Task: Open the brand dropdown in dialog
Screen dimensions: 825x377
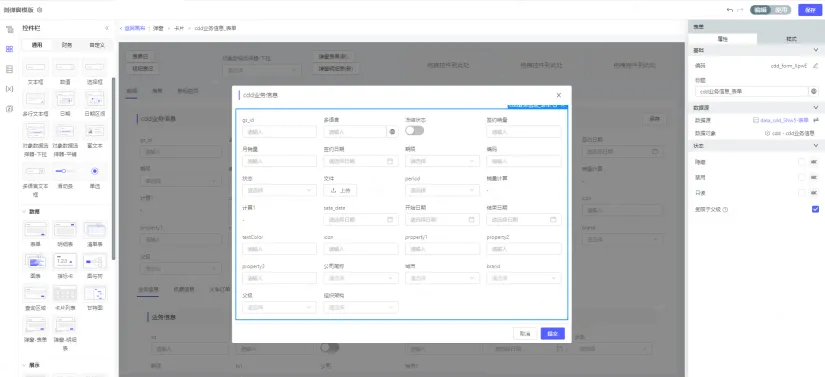Action: coord(524,278)
